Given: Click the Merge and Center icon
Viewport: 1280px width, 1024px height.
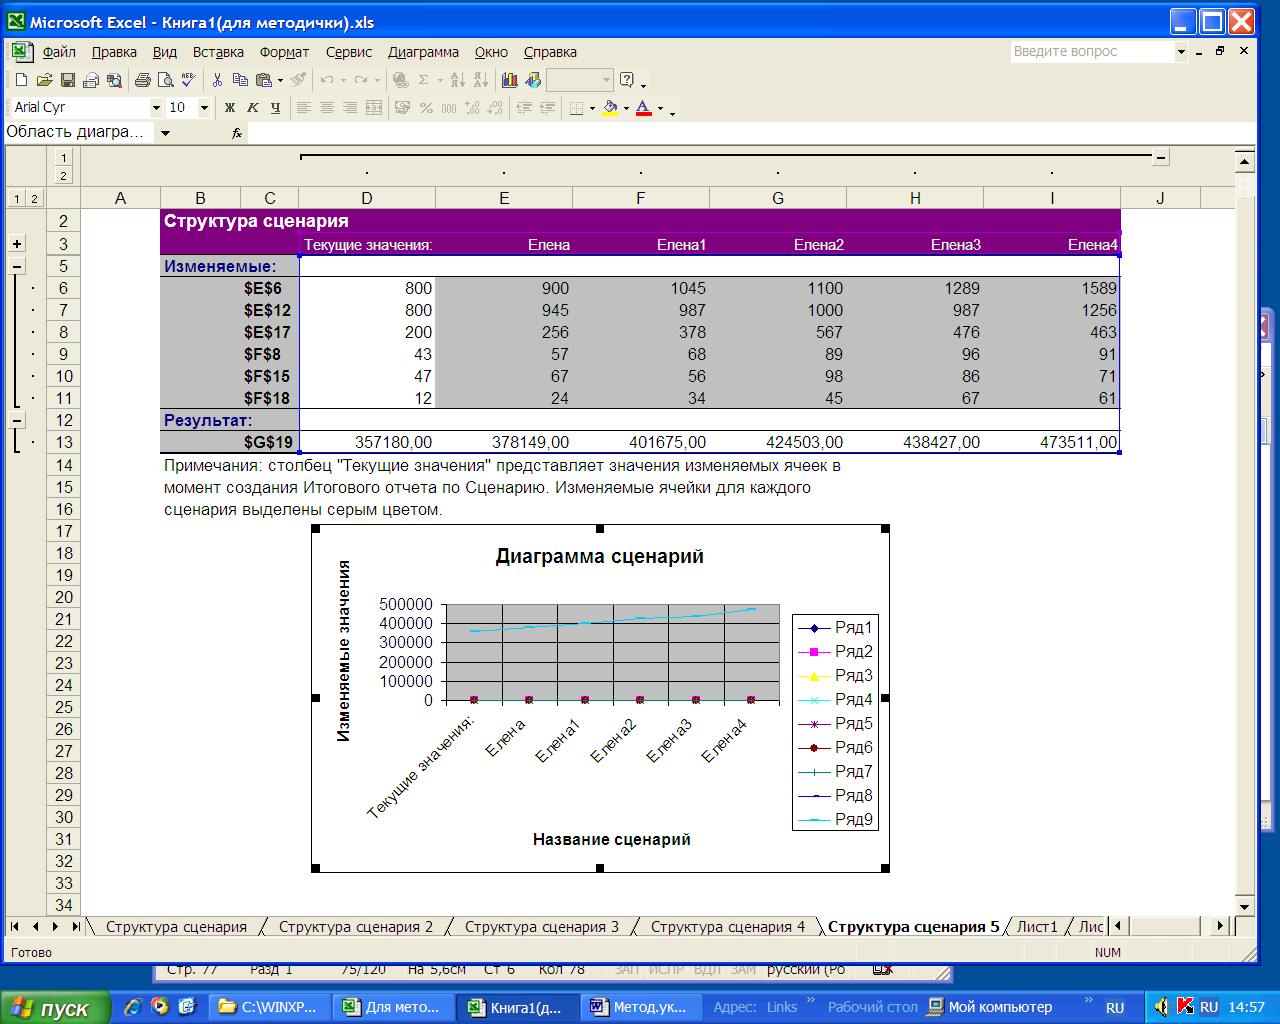Looking at the screenshot, I should (x=374, y=108).
